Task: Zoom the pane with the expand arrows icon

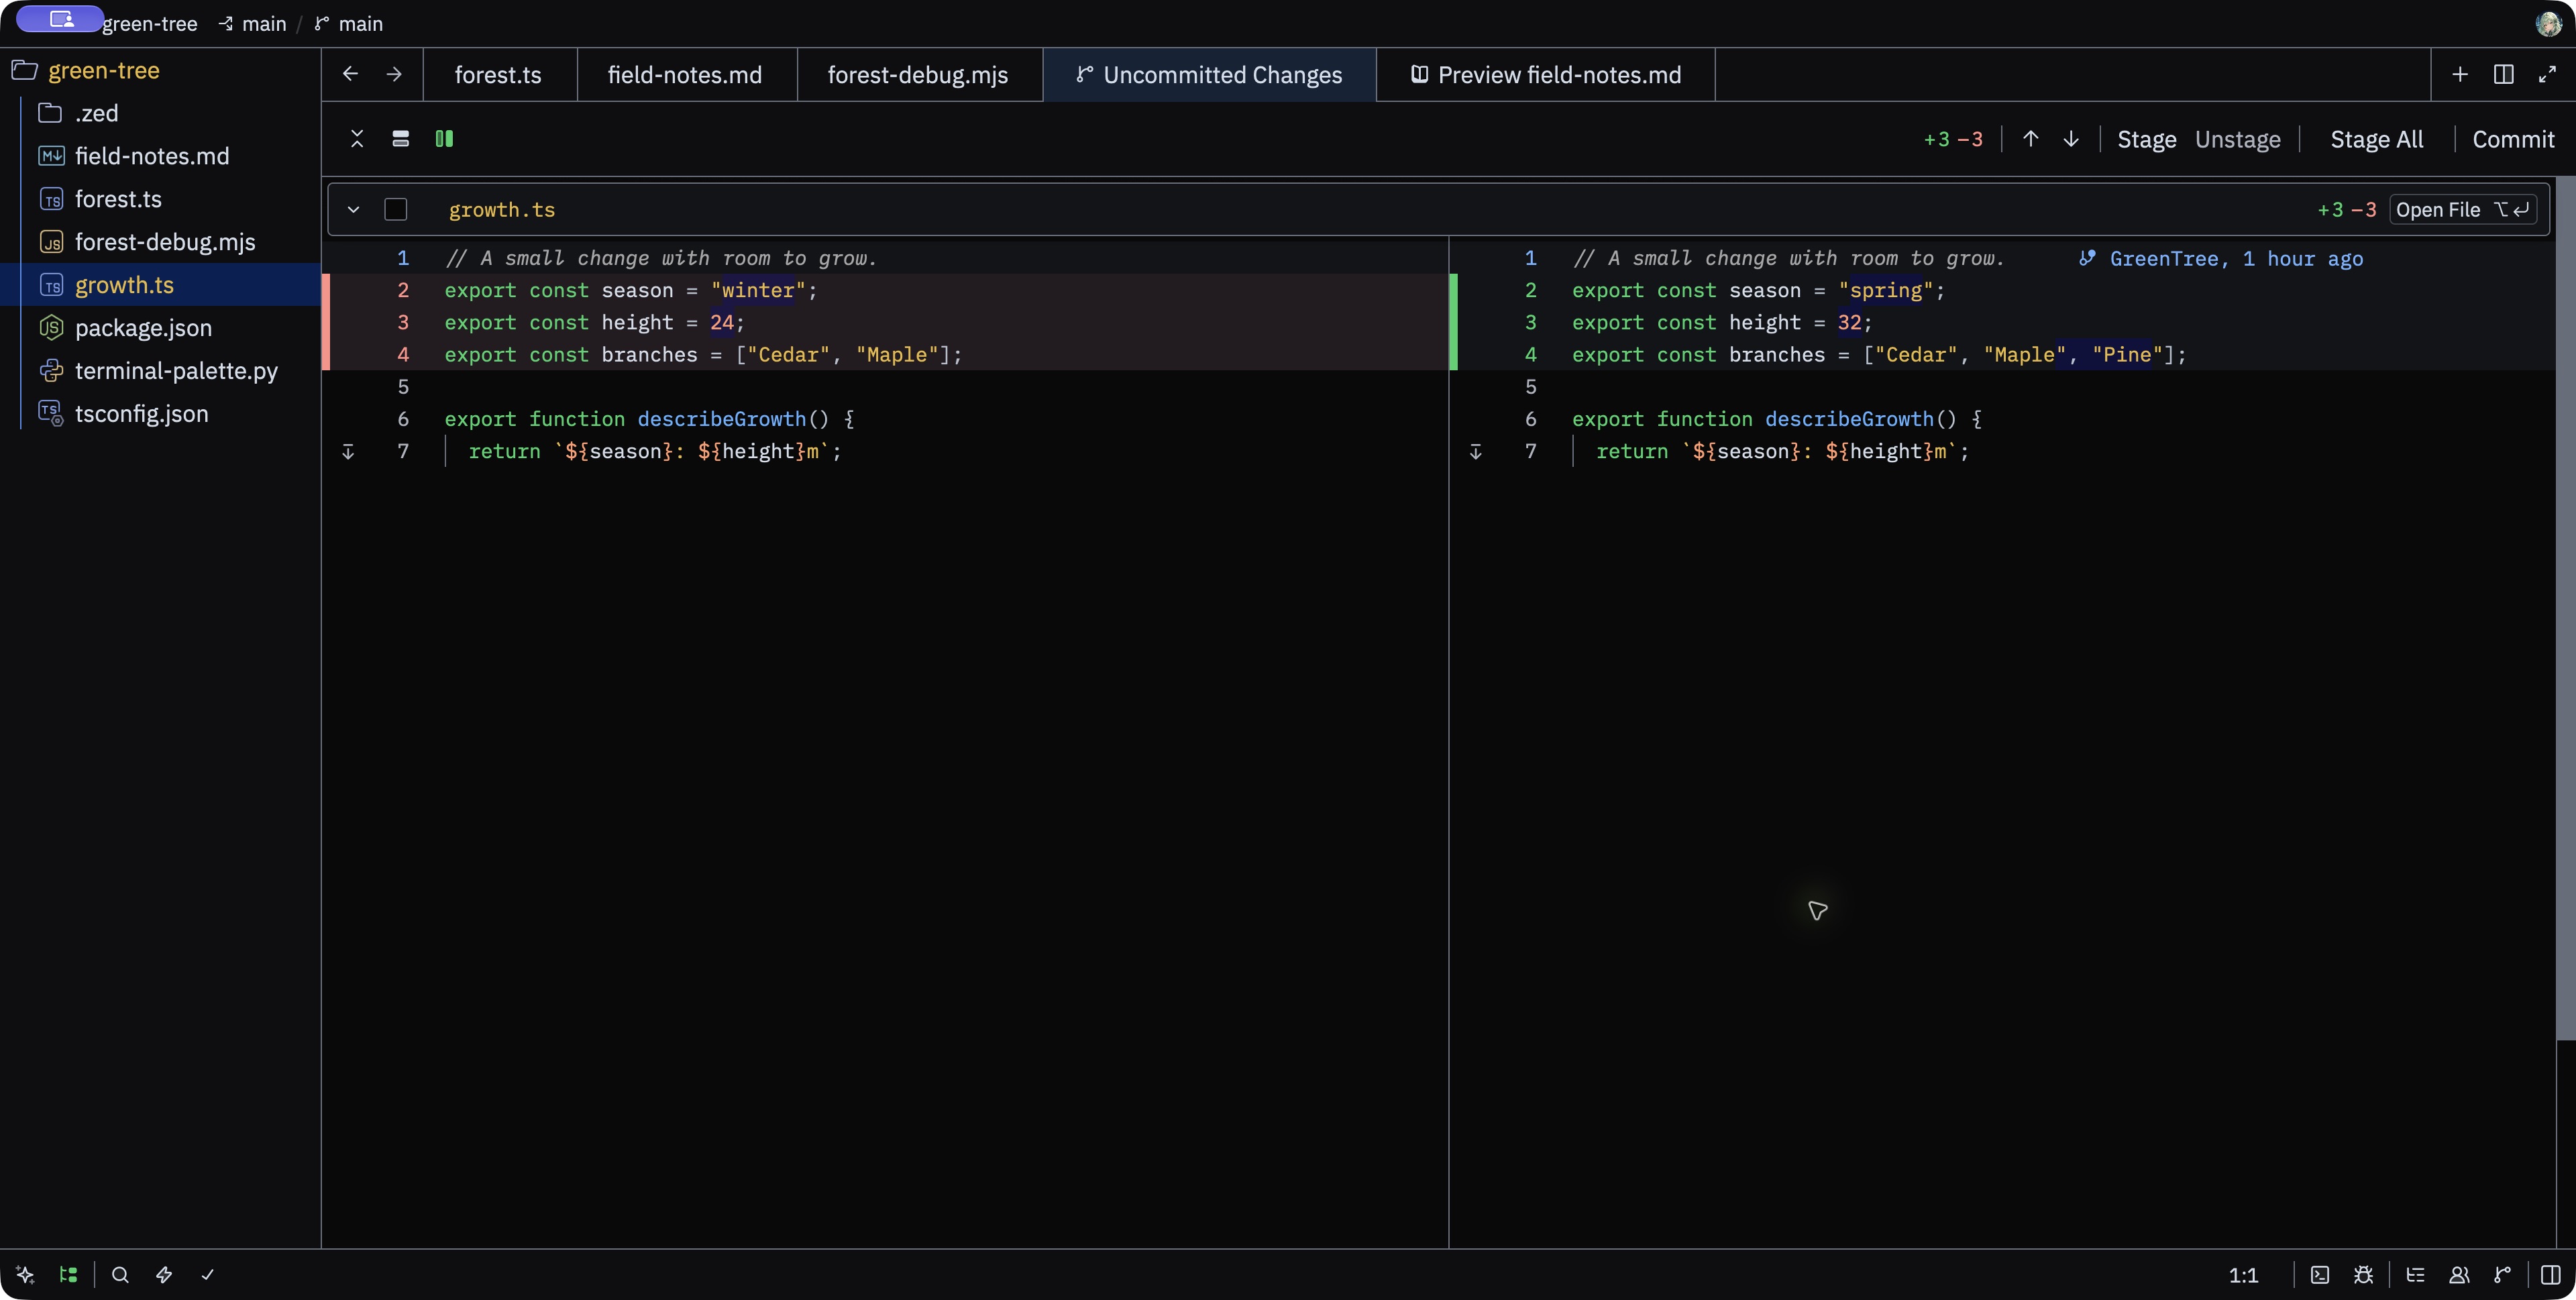Action: pos(2547,74)
